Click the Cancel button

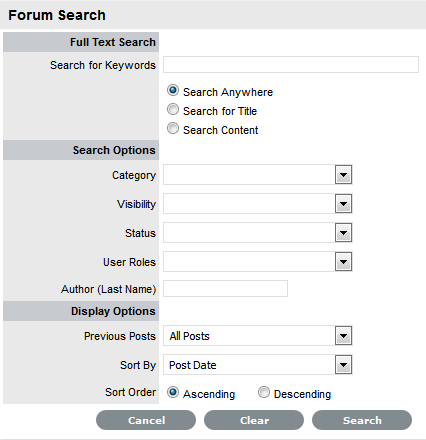pyautogui.click(x=146, y=420)
